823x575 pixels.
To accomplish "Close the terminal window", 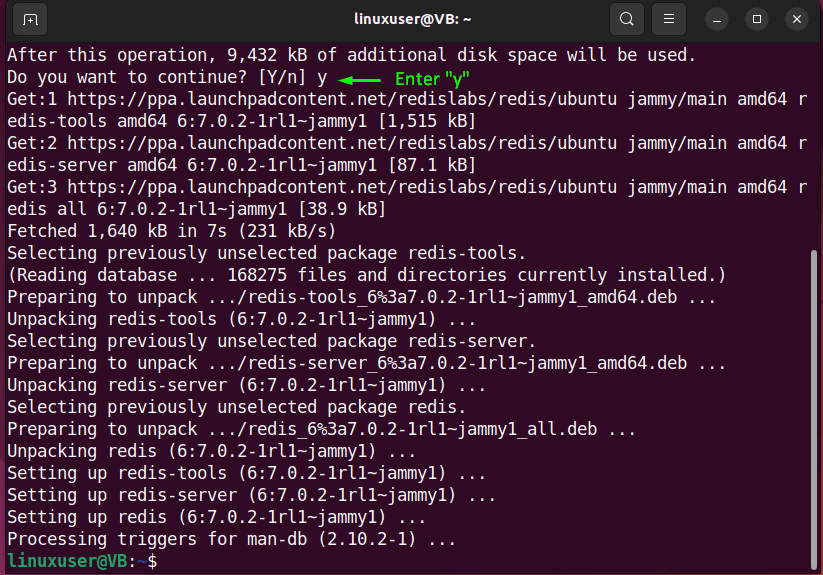I will (x=797, y=20).
